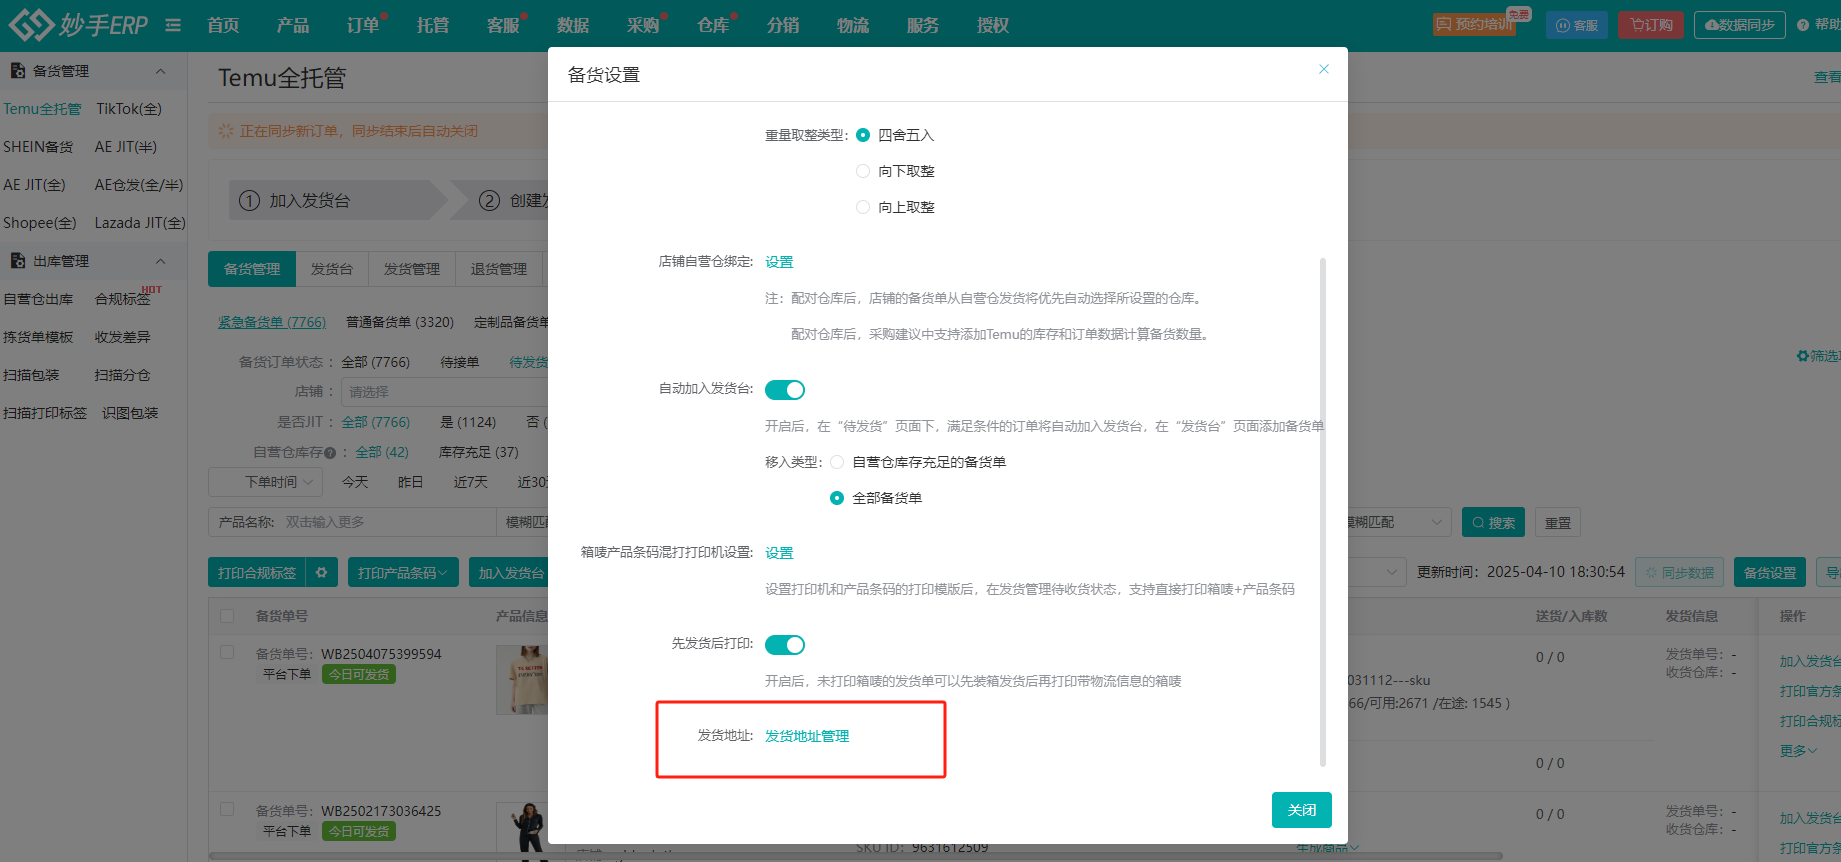Check the WB2504075399594 row checkbox
The image size is (1841, 862).
(227, 652)
